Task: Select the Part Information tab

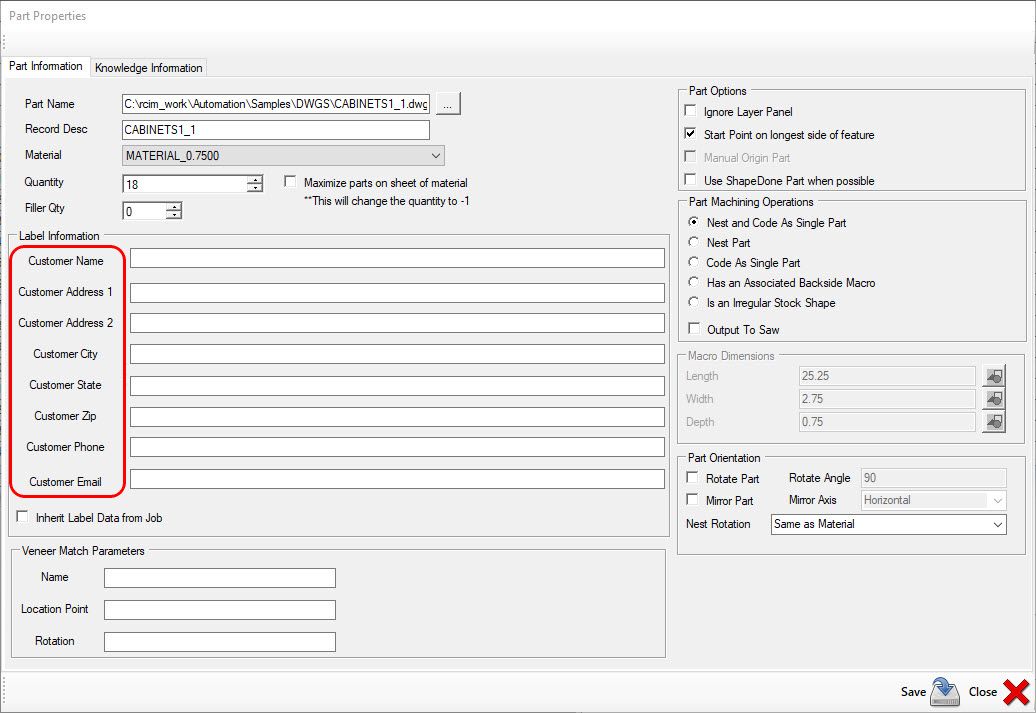Action: point(46,66)
